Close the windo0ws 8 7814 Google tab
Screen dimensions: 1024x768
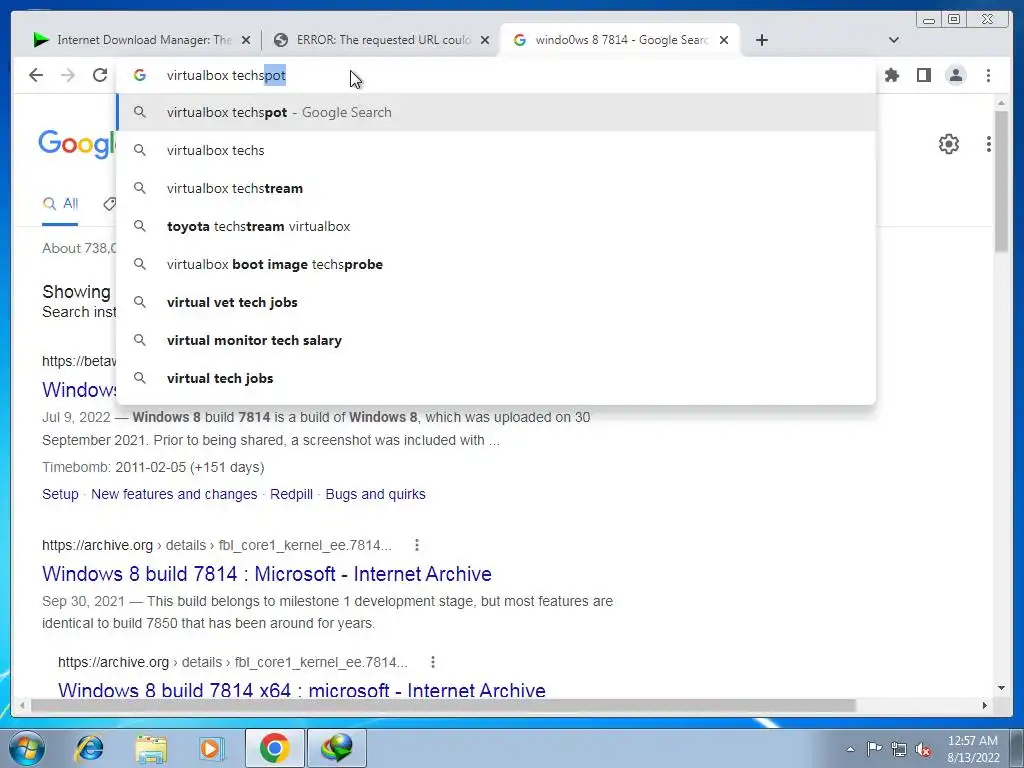724,40
